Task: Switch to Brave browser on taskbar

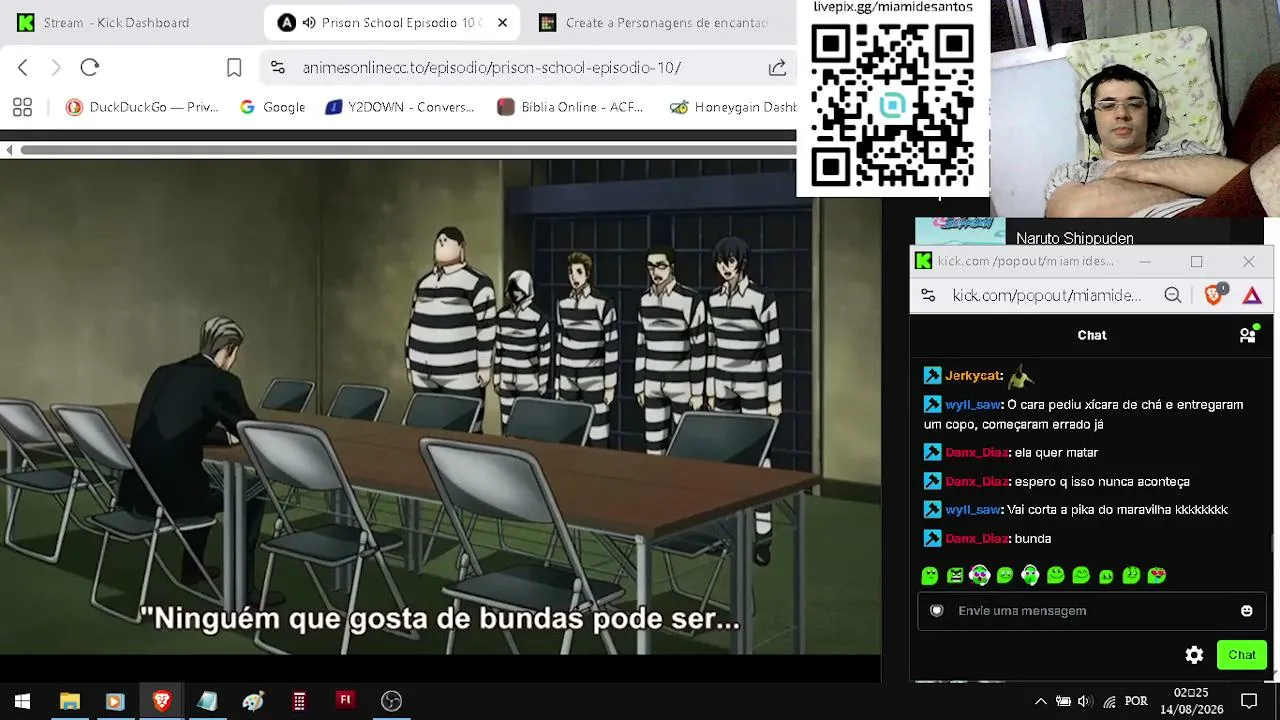Action: (x=161, y=701)
